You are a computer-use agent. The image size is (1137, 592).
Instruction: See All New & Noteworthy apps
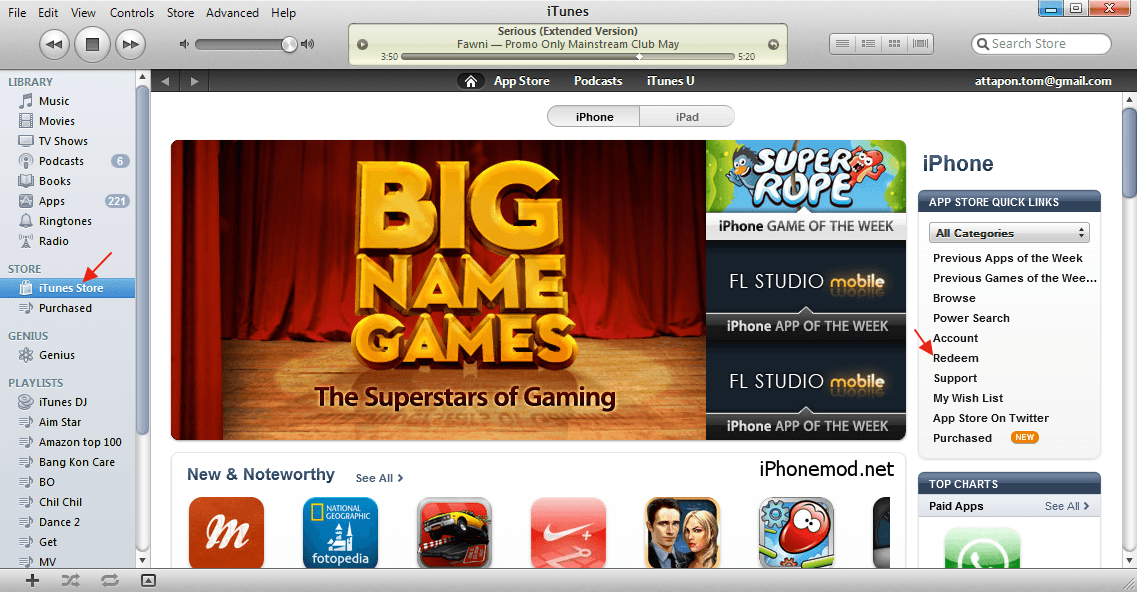[x=379, y=478]
